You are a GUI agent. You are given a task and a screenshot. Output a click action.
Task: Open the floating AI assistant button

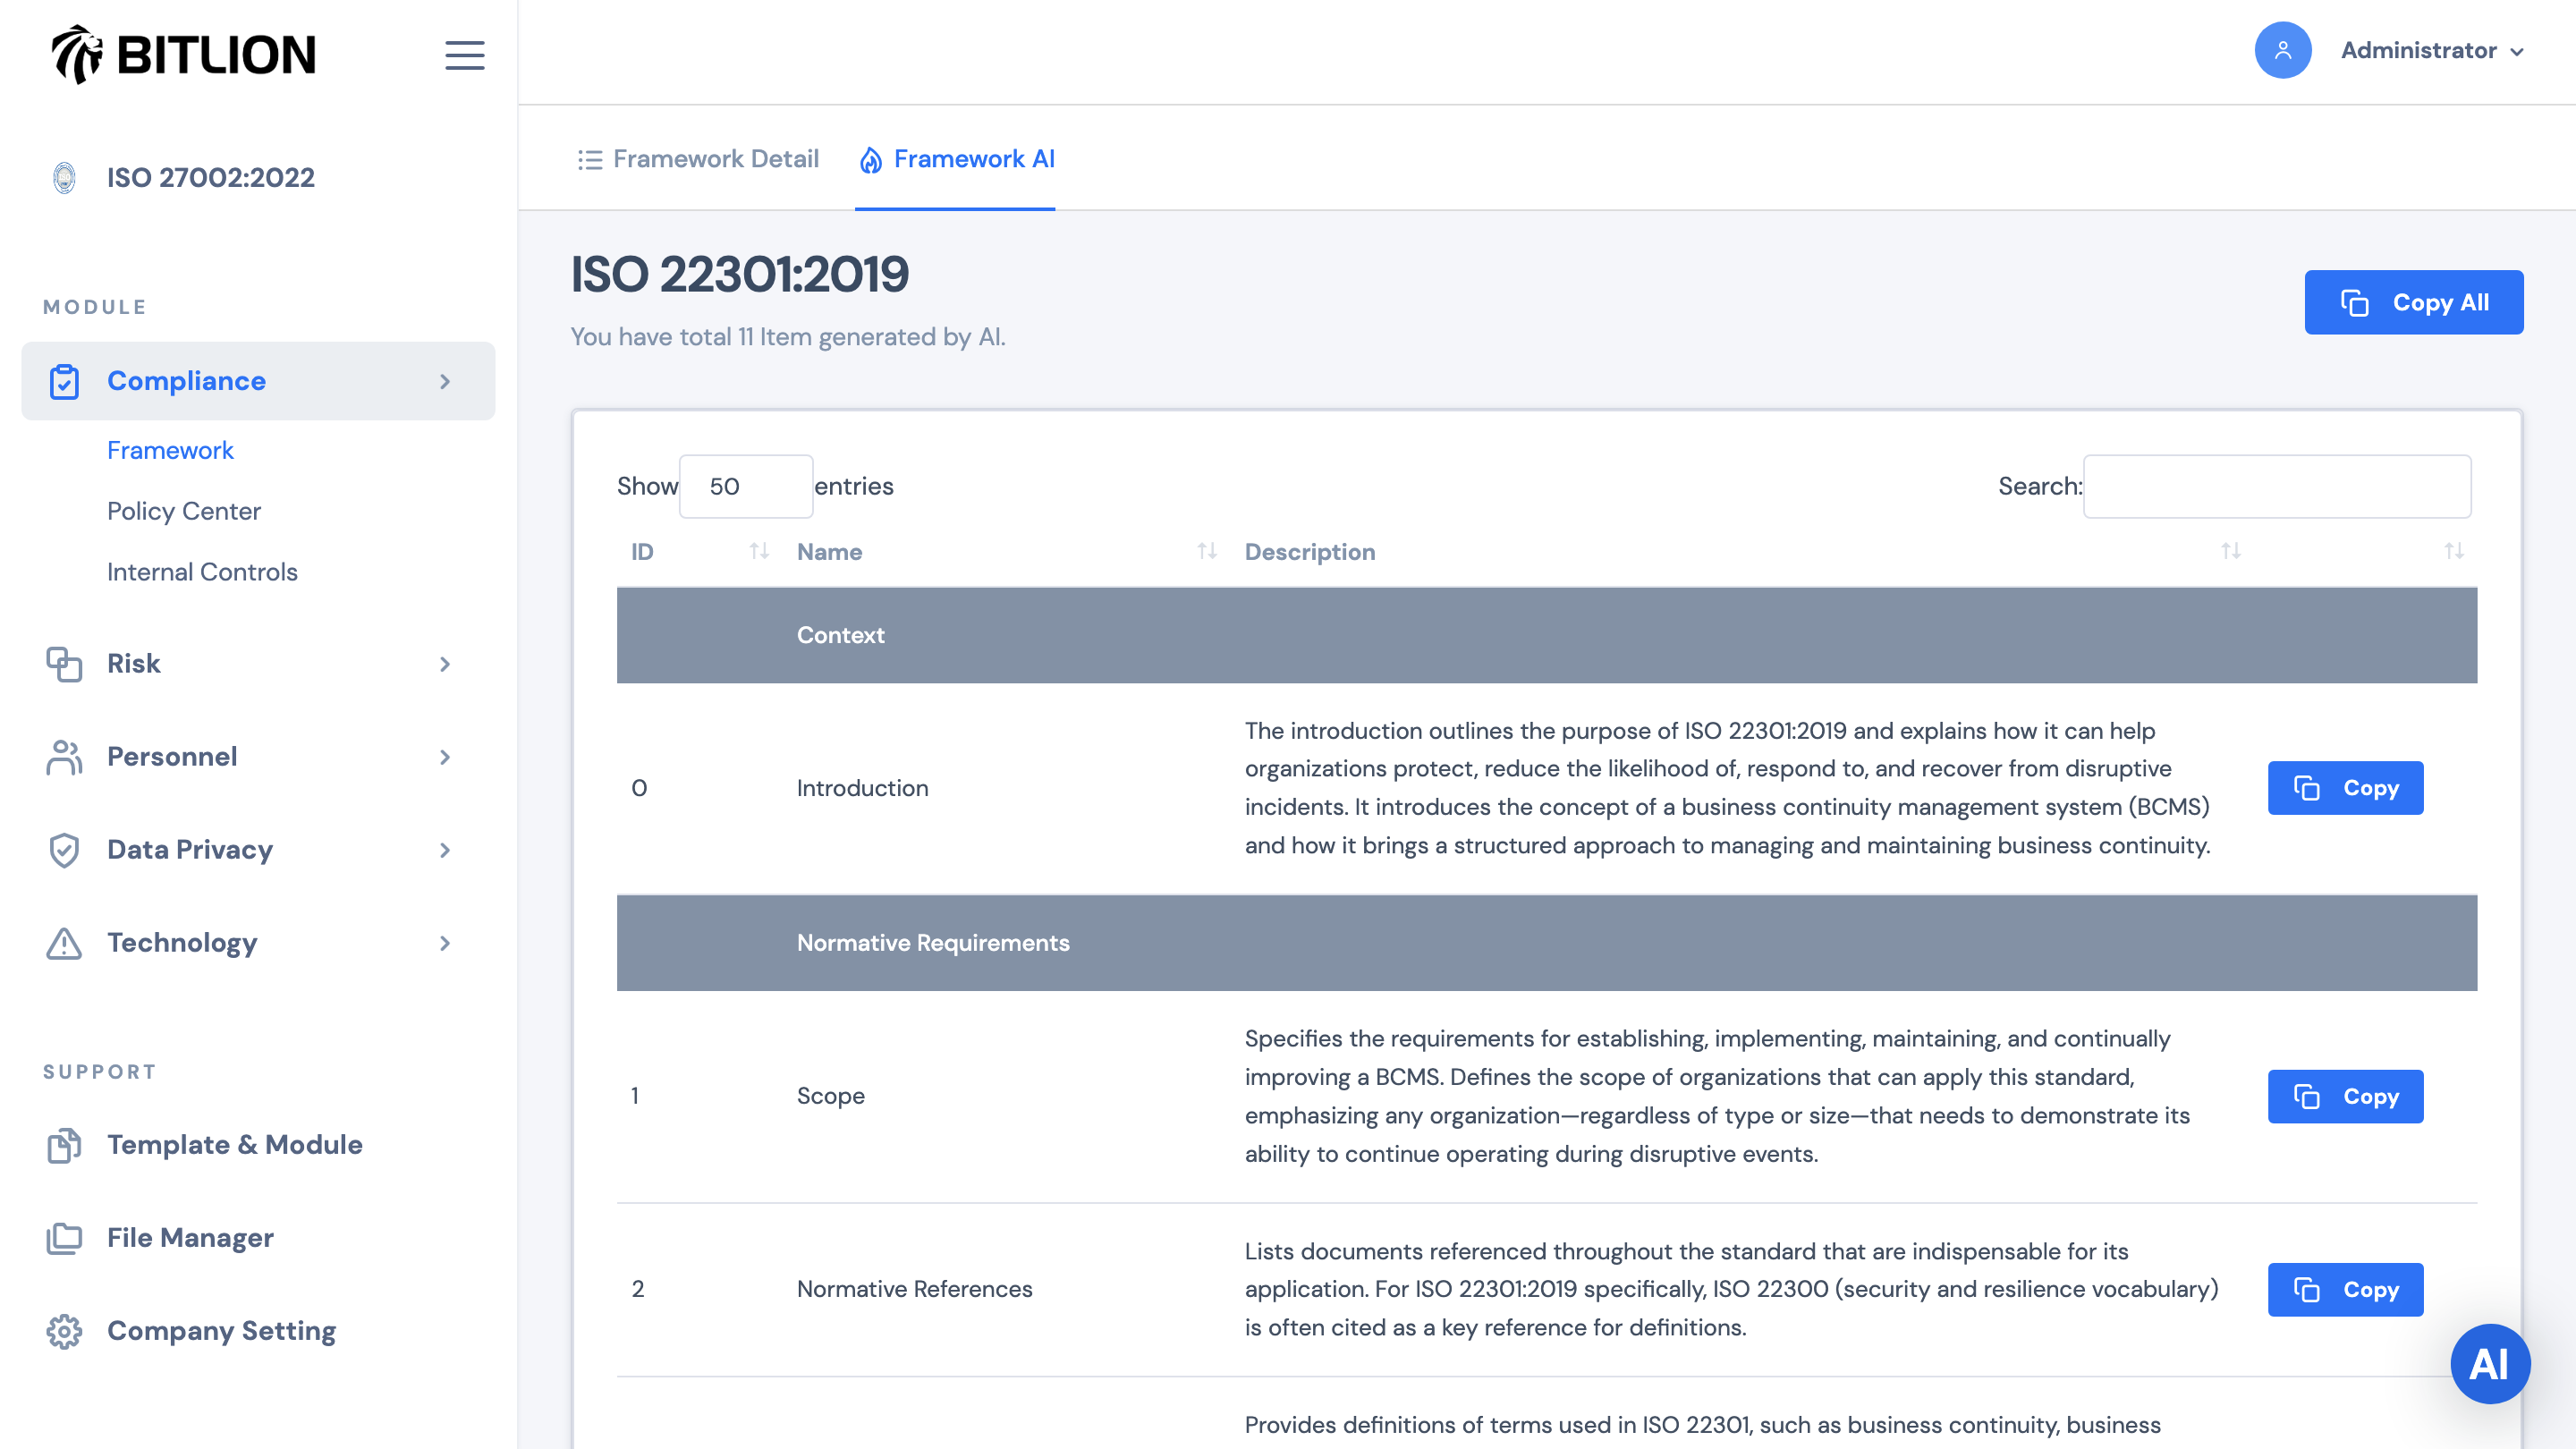[x=2490, y=1364]
